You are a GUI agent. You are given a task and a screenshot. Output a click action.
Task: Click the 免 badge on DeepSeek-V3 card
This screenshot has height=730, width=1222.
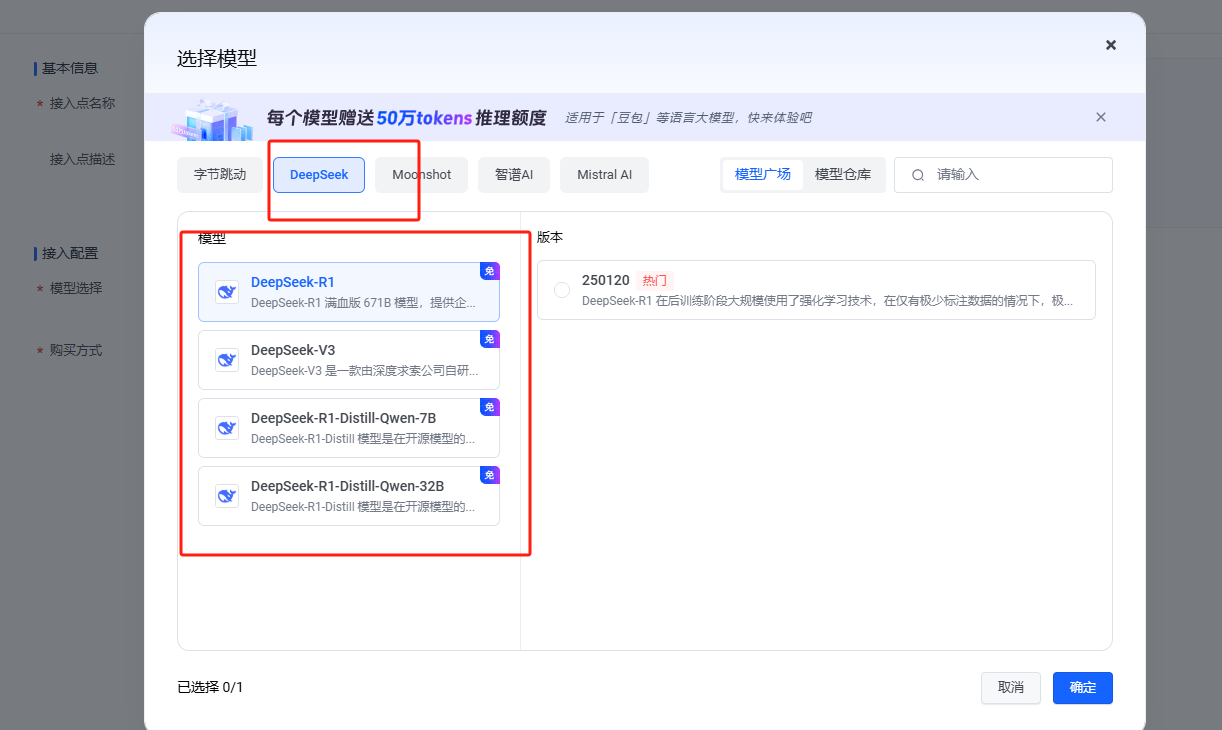490,339
